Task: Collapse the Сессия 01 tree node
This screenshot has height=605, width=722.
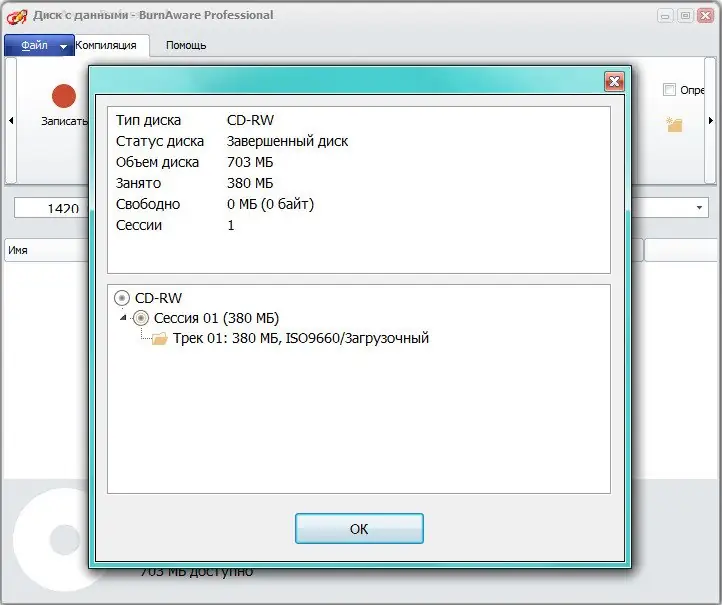Action: click(123, 318)
